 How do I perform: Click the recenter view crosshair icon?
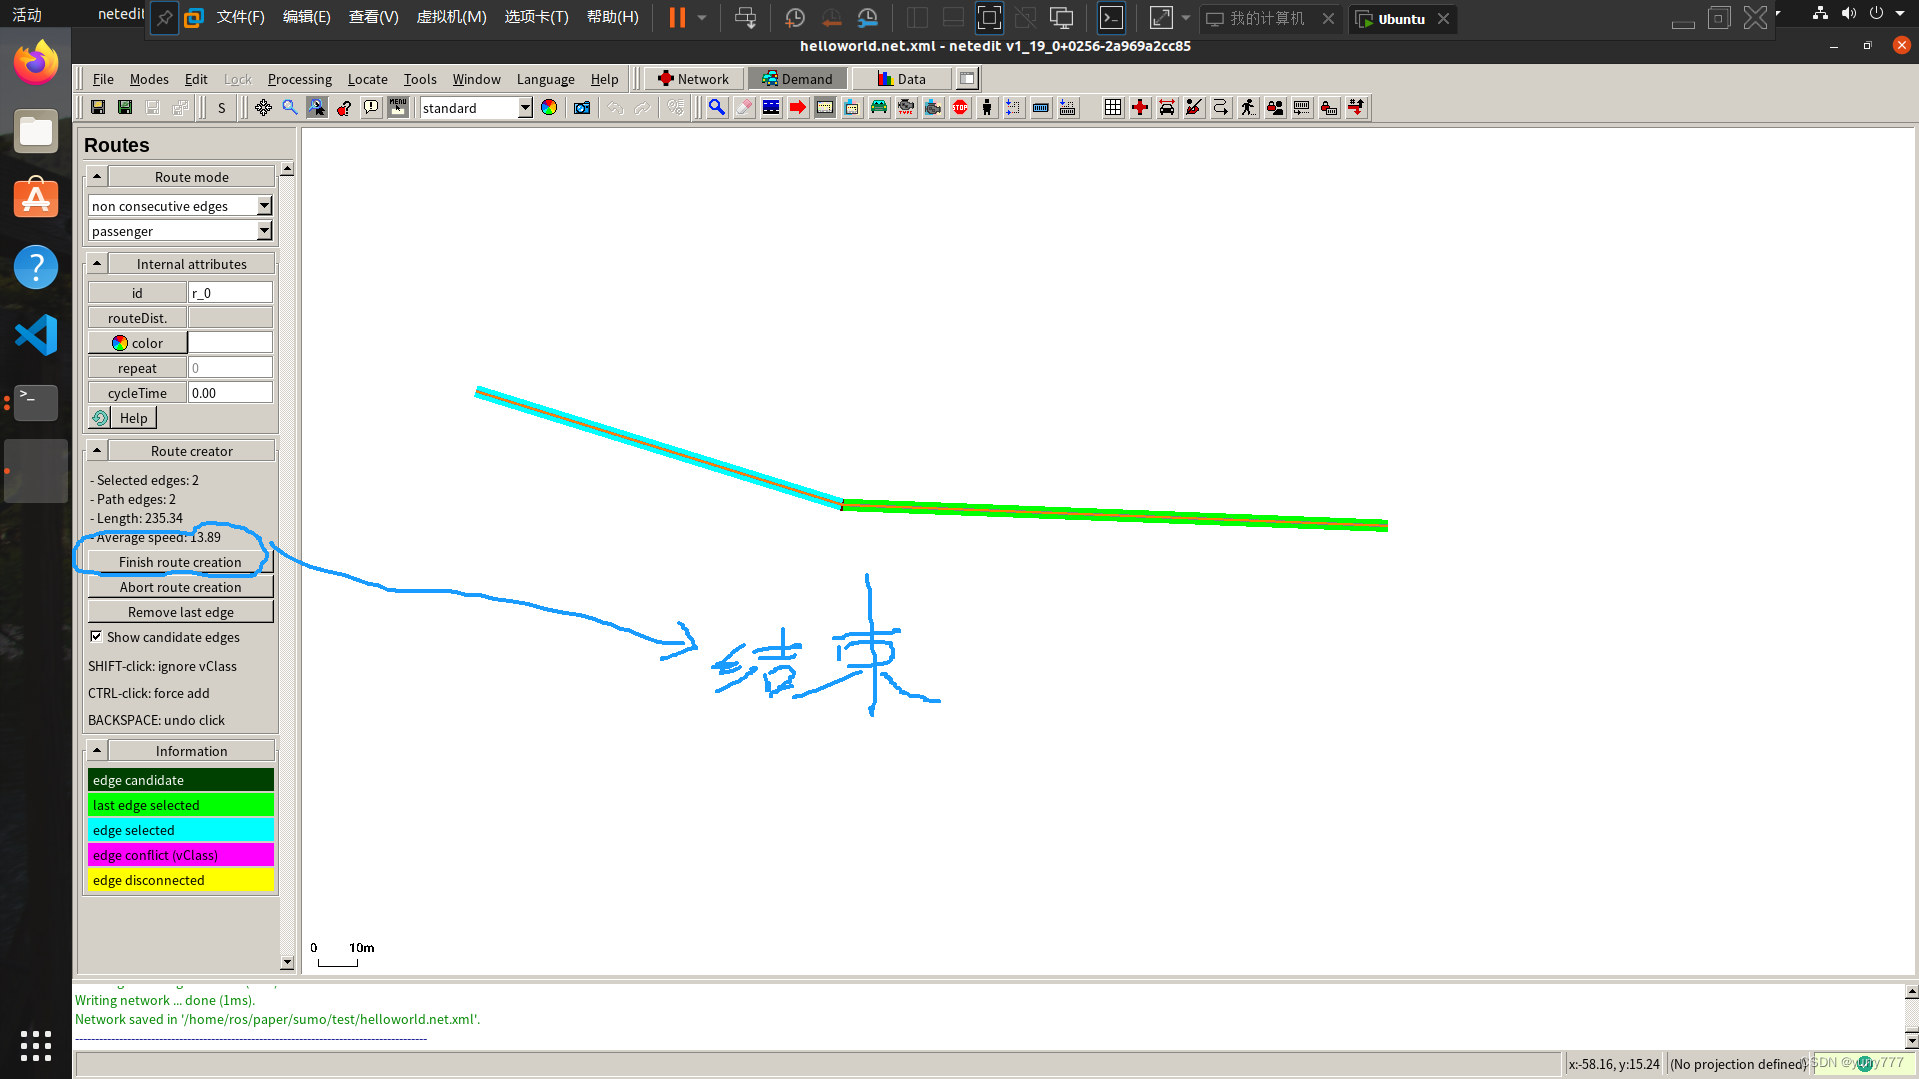coord(263,108)
